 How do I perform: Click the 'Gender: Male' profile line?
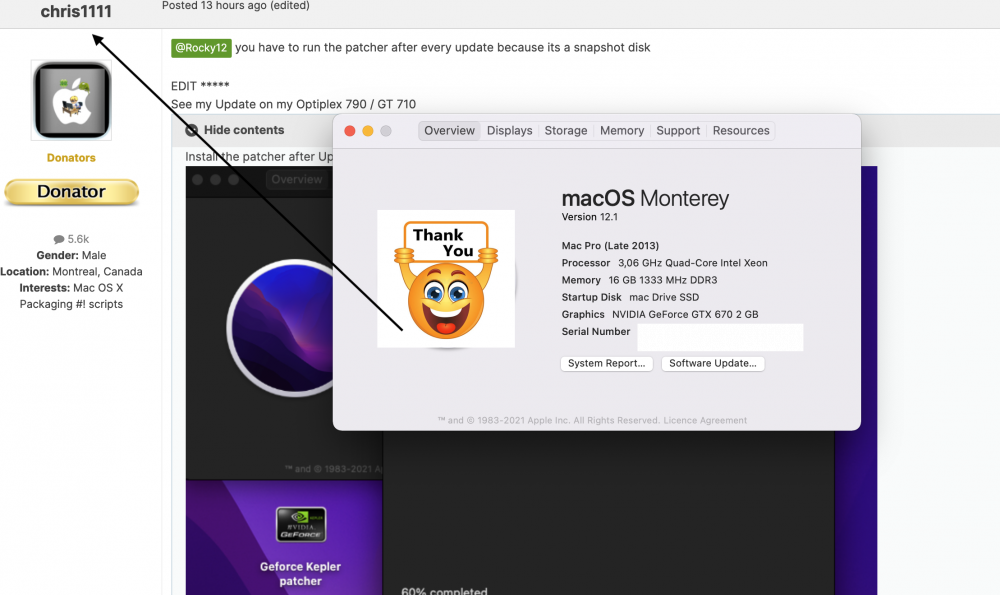coord(71,255)
